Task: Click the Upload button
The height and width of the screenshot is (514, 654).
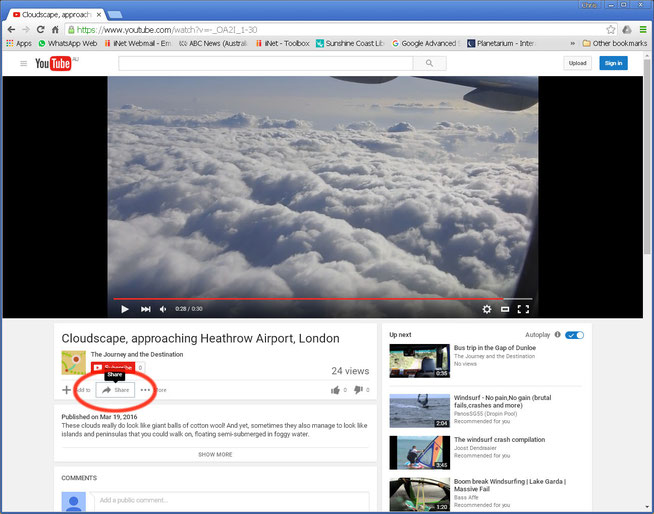Action: 577,63
